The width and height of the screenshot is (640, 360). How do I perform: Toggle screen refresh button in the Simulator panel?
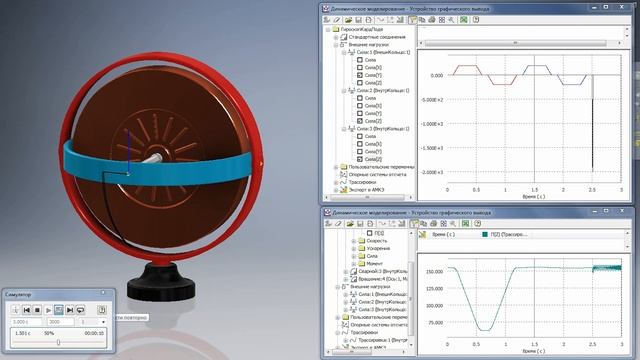point(59,310)
